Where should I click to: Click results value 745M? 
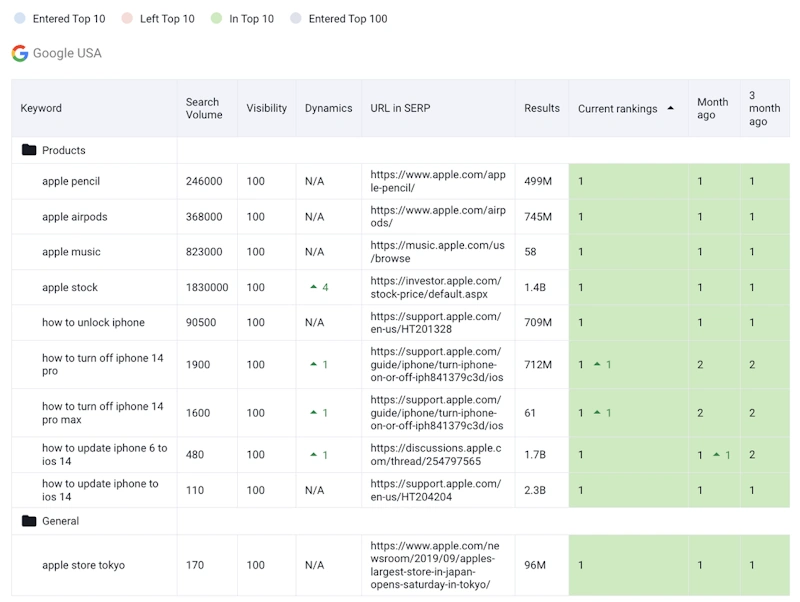538,216
